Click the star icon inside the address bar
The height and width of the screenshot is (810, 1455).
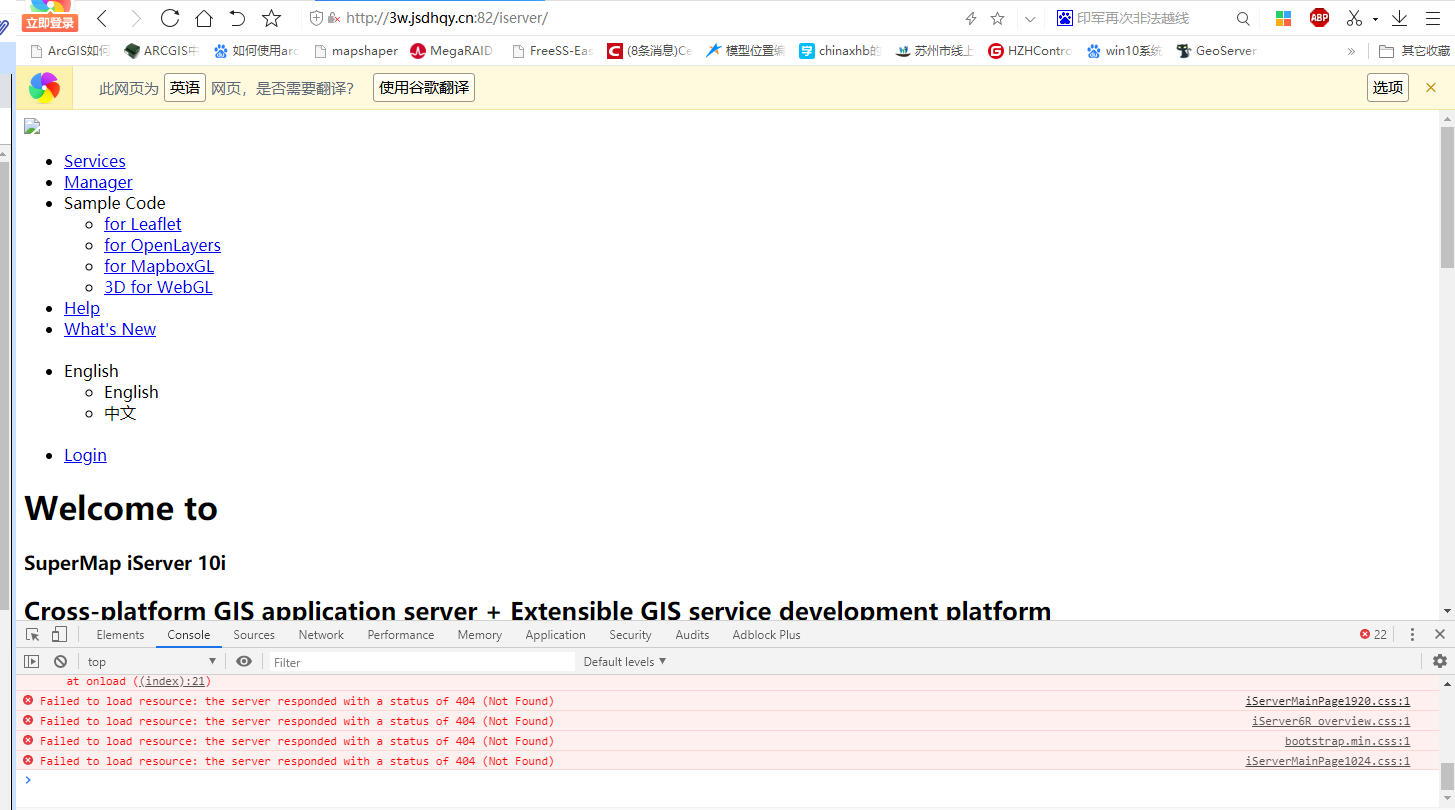997,18
